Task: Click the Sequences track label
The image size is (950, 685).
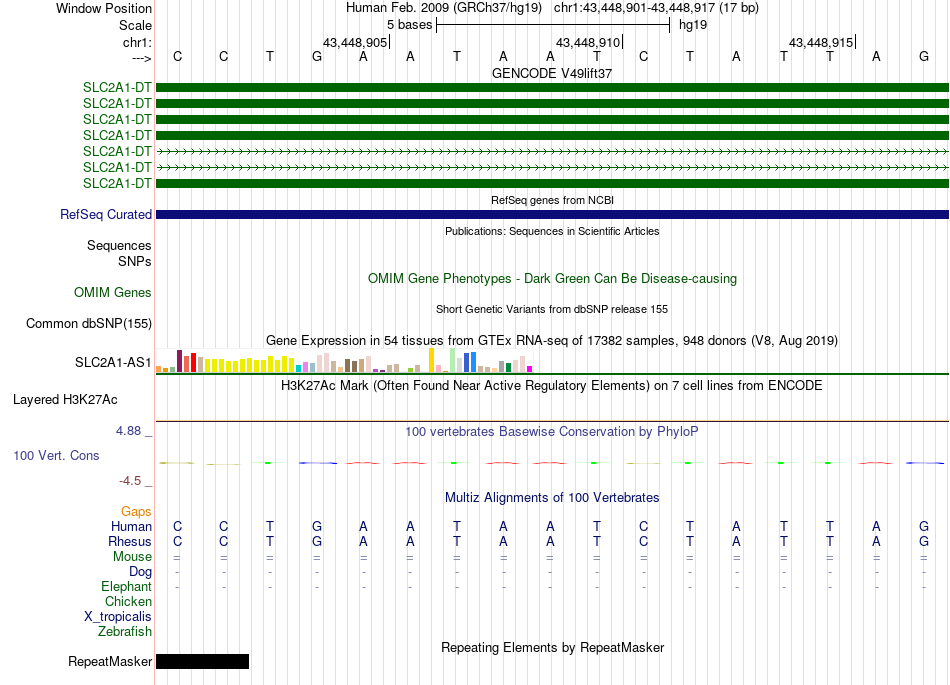Action: click(x=119, y=245)
